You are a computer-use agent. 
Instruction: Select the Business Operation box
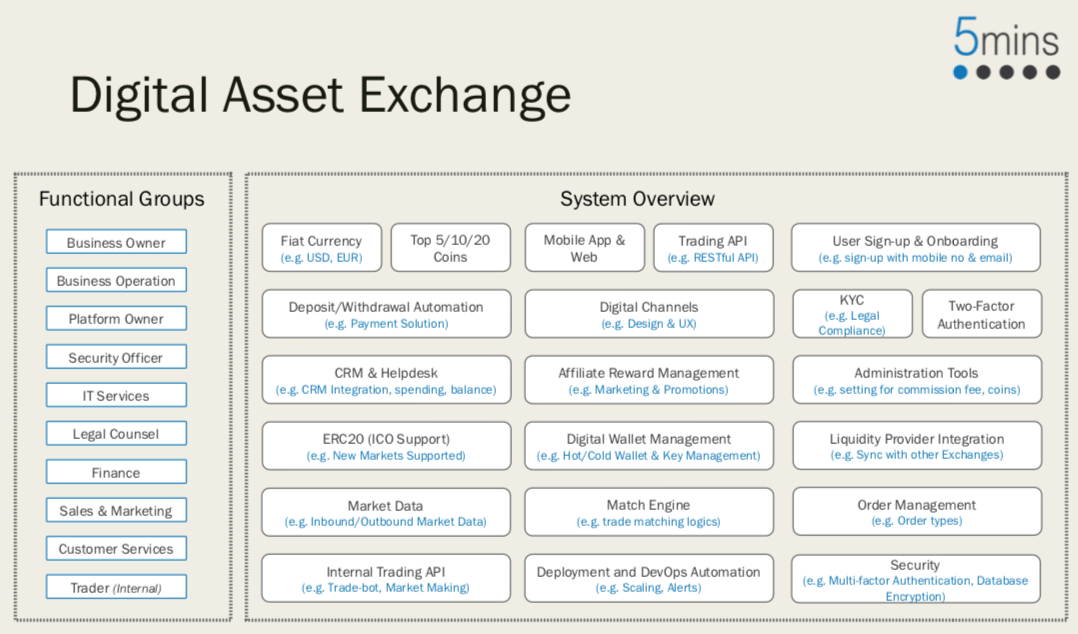pos(116,281)
